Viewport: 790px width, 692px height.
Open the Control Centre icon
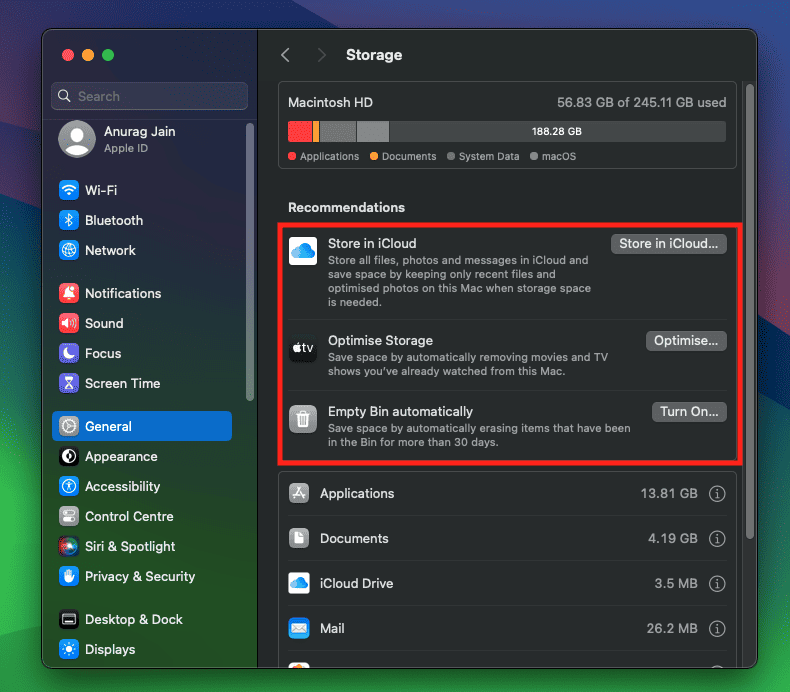tap(69, 517)
